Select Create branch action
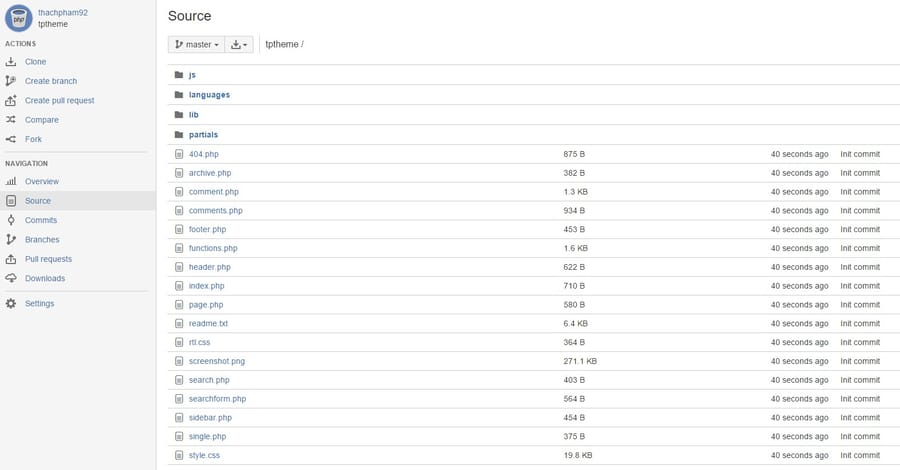Image resolution: width=900 pixels, height=470 pixels. [51, 81]
